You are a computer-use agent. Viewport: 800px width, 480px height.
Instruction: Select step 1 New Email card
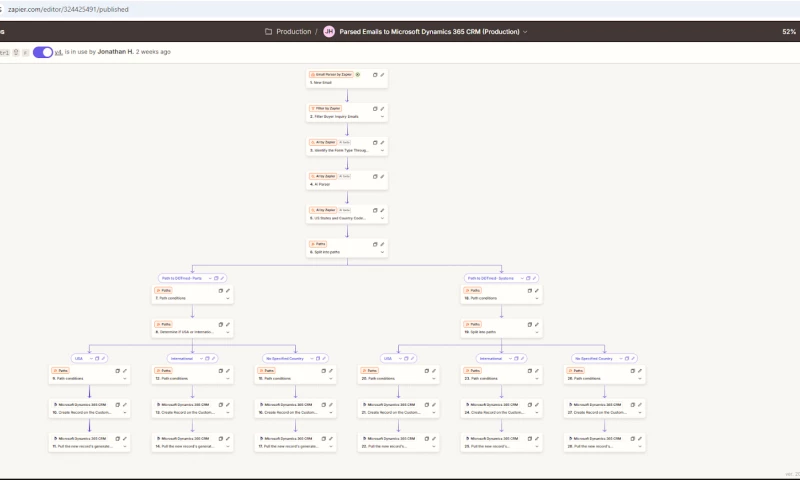[347, 79]
